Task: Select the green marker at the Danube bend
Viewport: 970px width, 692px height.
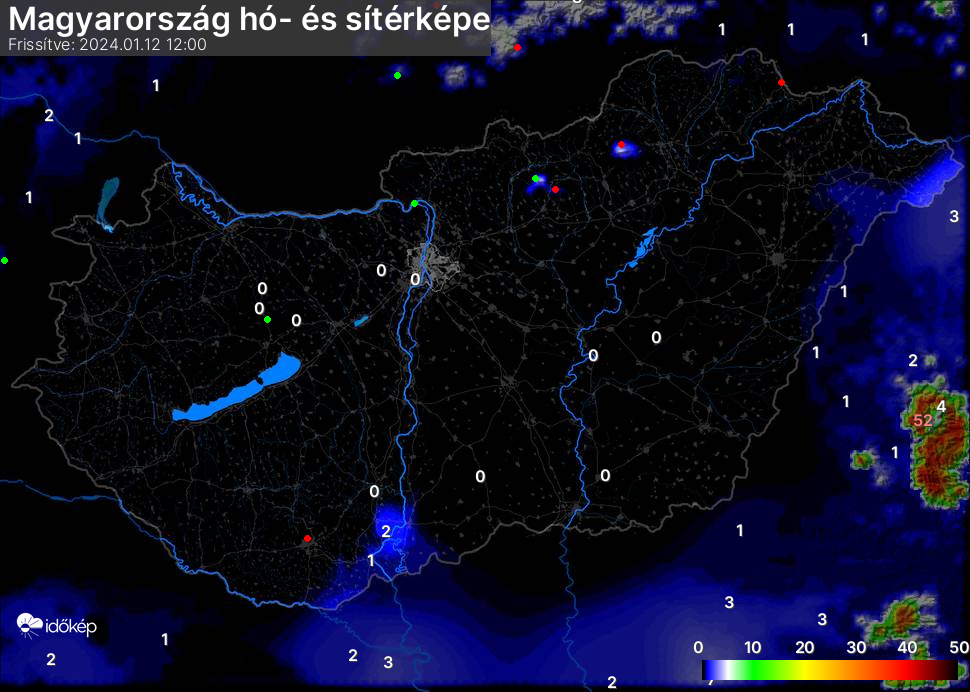Action: click(x=415, y=204)
